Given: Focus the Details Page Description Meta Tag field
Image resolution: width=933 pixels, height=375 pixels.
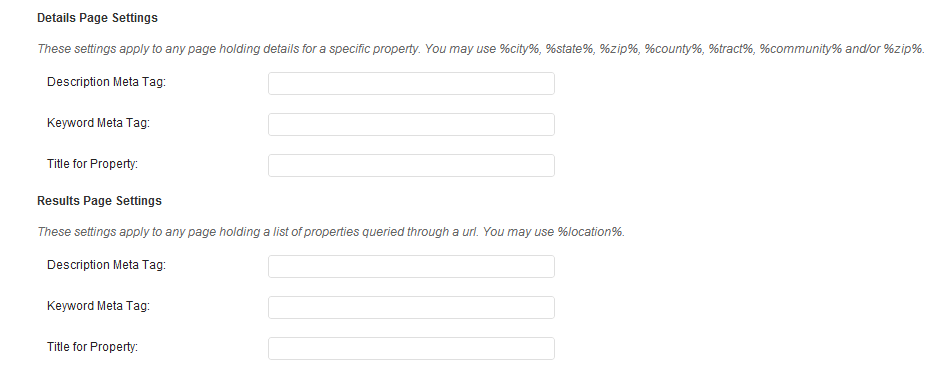Looking at the screenshot, I should [x=411, y=83].
